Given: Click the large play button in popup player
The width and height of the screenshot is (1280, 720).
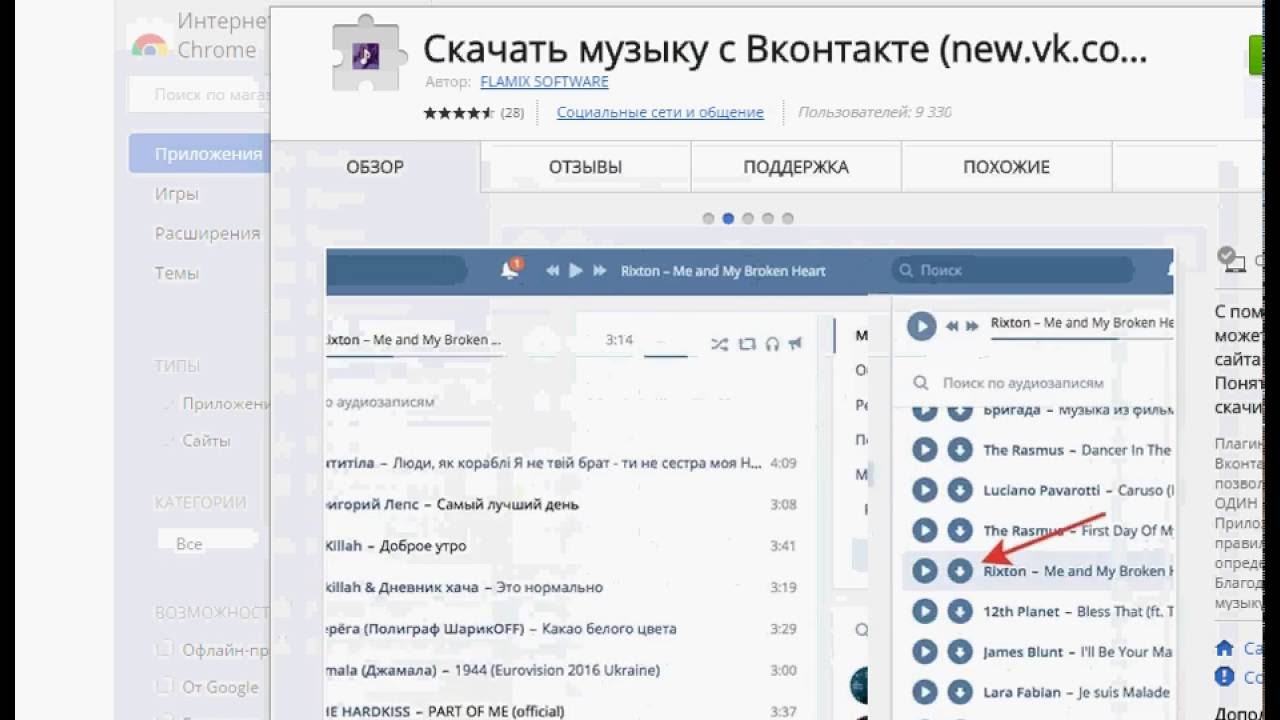Looking at the screenshot, I should click(x=921, y=326).
